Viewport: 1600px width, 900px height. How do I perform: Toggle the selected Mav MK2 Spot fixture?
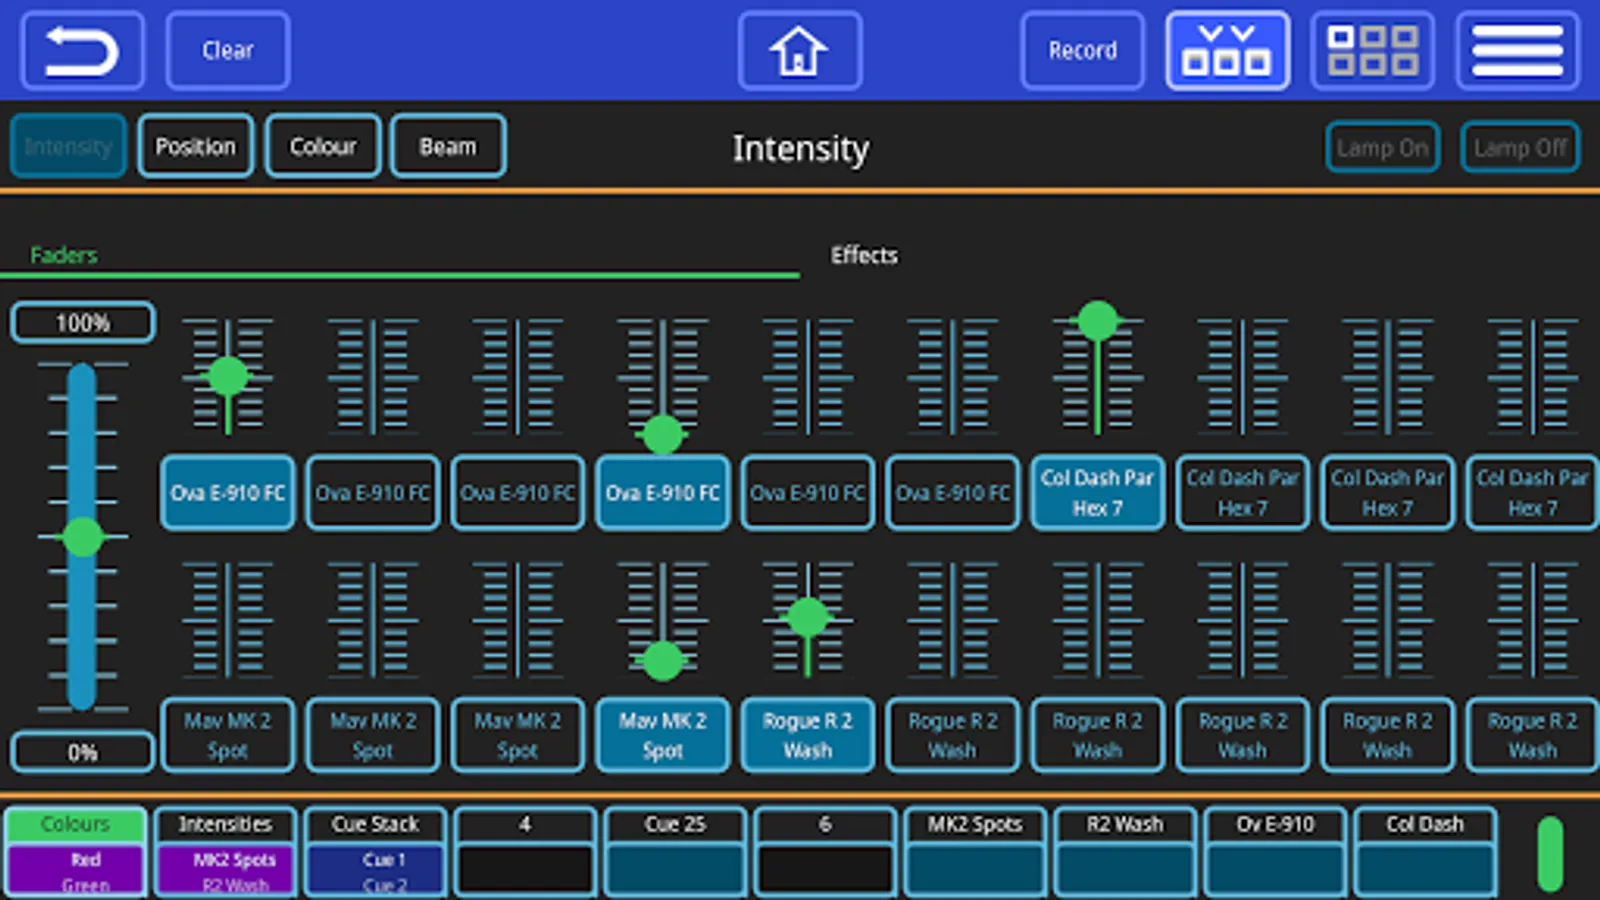pos(662,735)
